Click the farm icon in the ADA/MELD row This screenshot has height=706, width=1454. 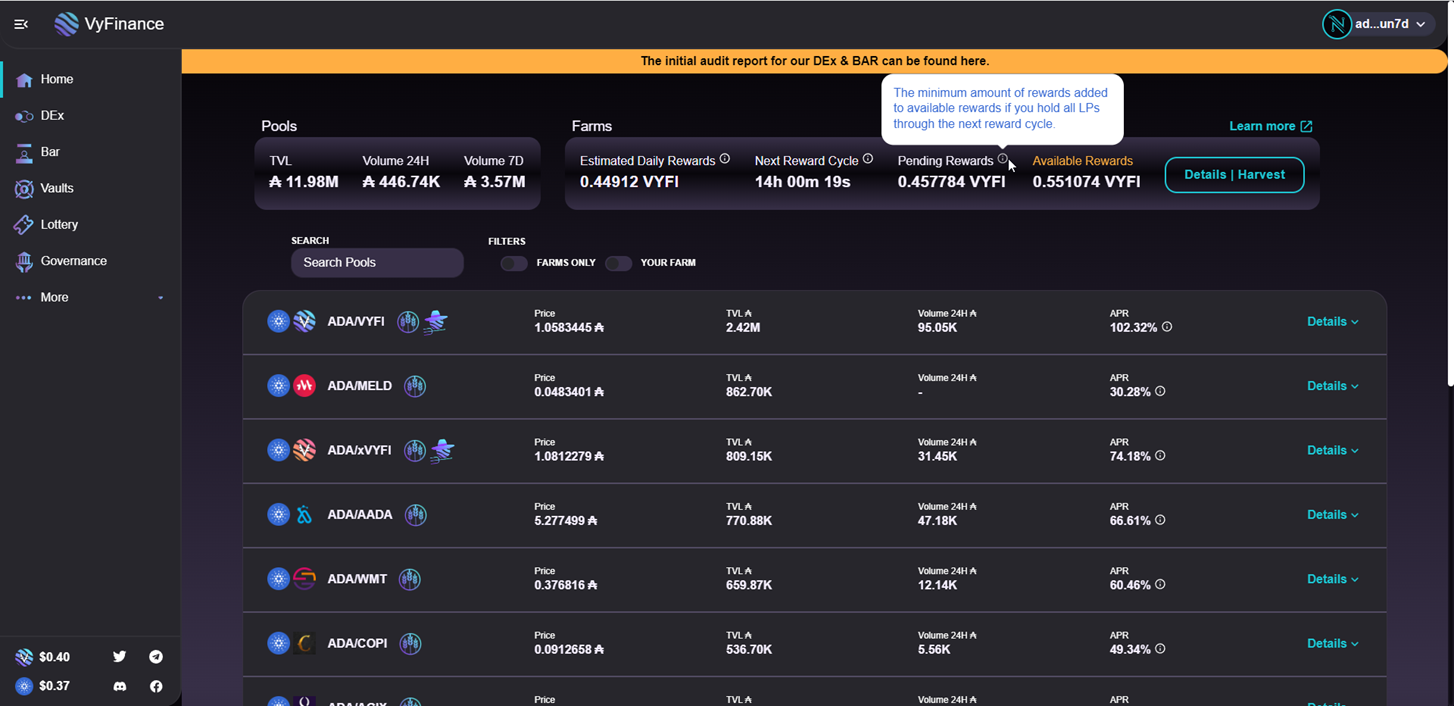[x=415, y=386]
